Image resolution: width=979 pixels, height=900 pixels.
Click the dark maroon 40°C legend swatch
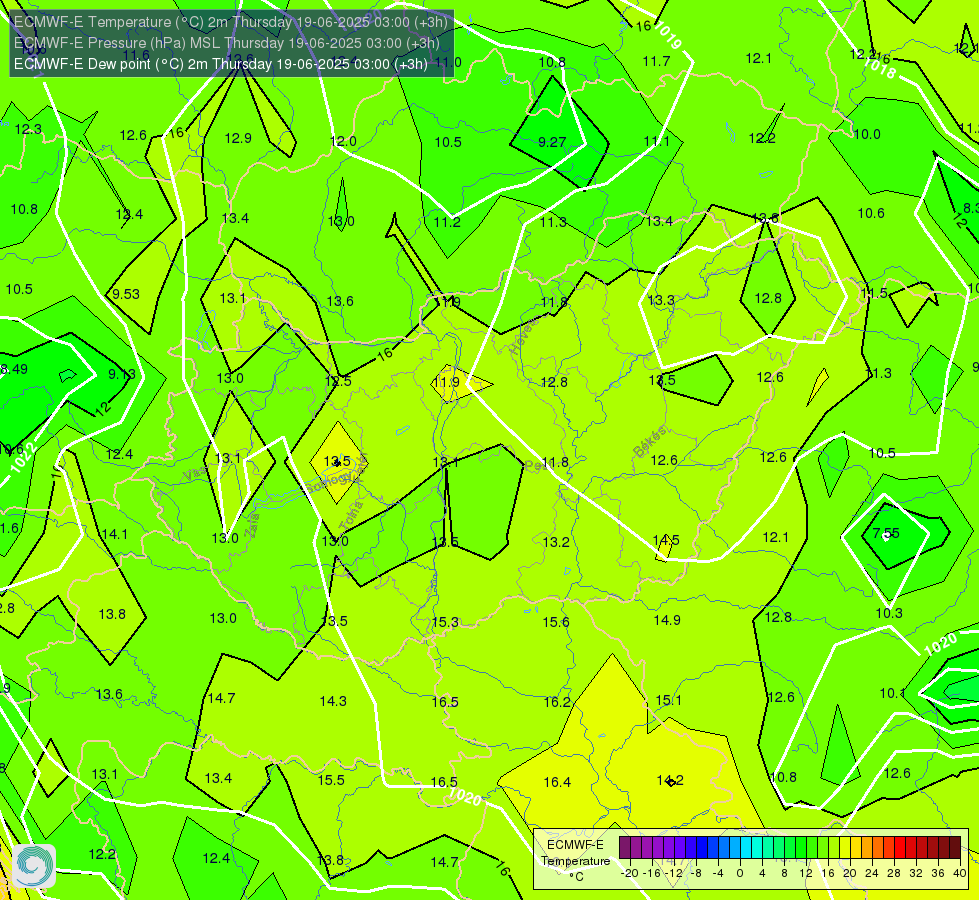(x=955, y=848)
